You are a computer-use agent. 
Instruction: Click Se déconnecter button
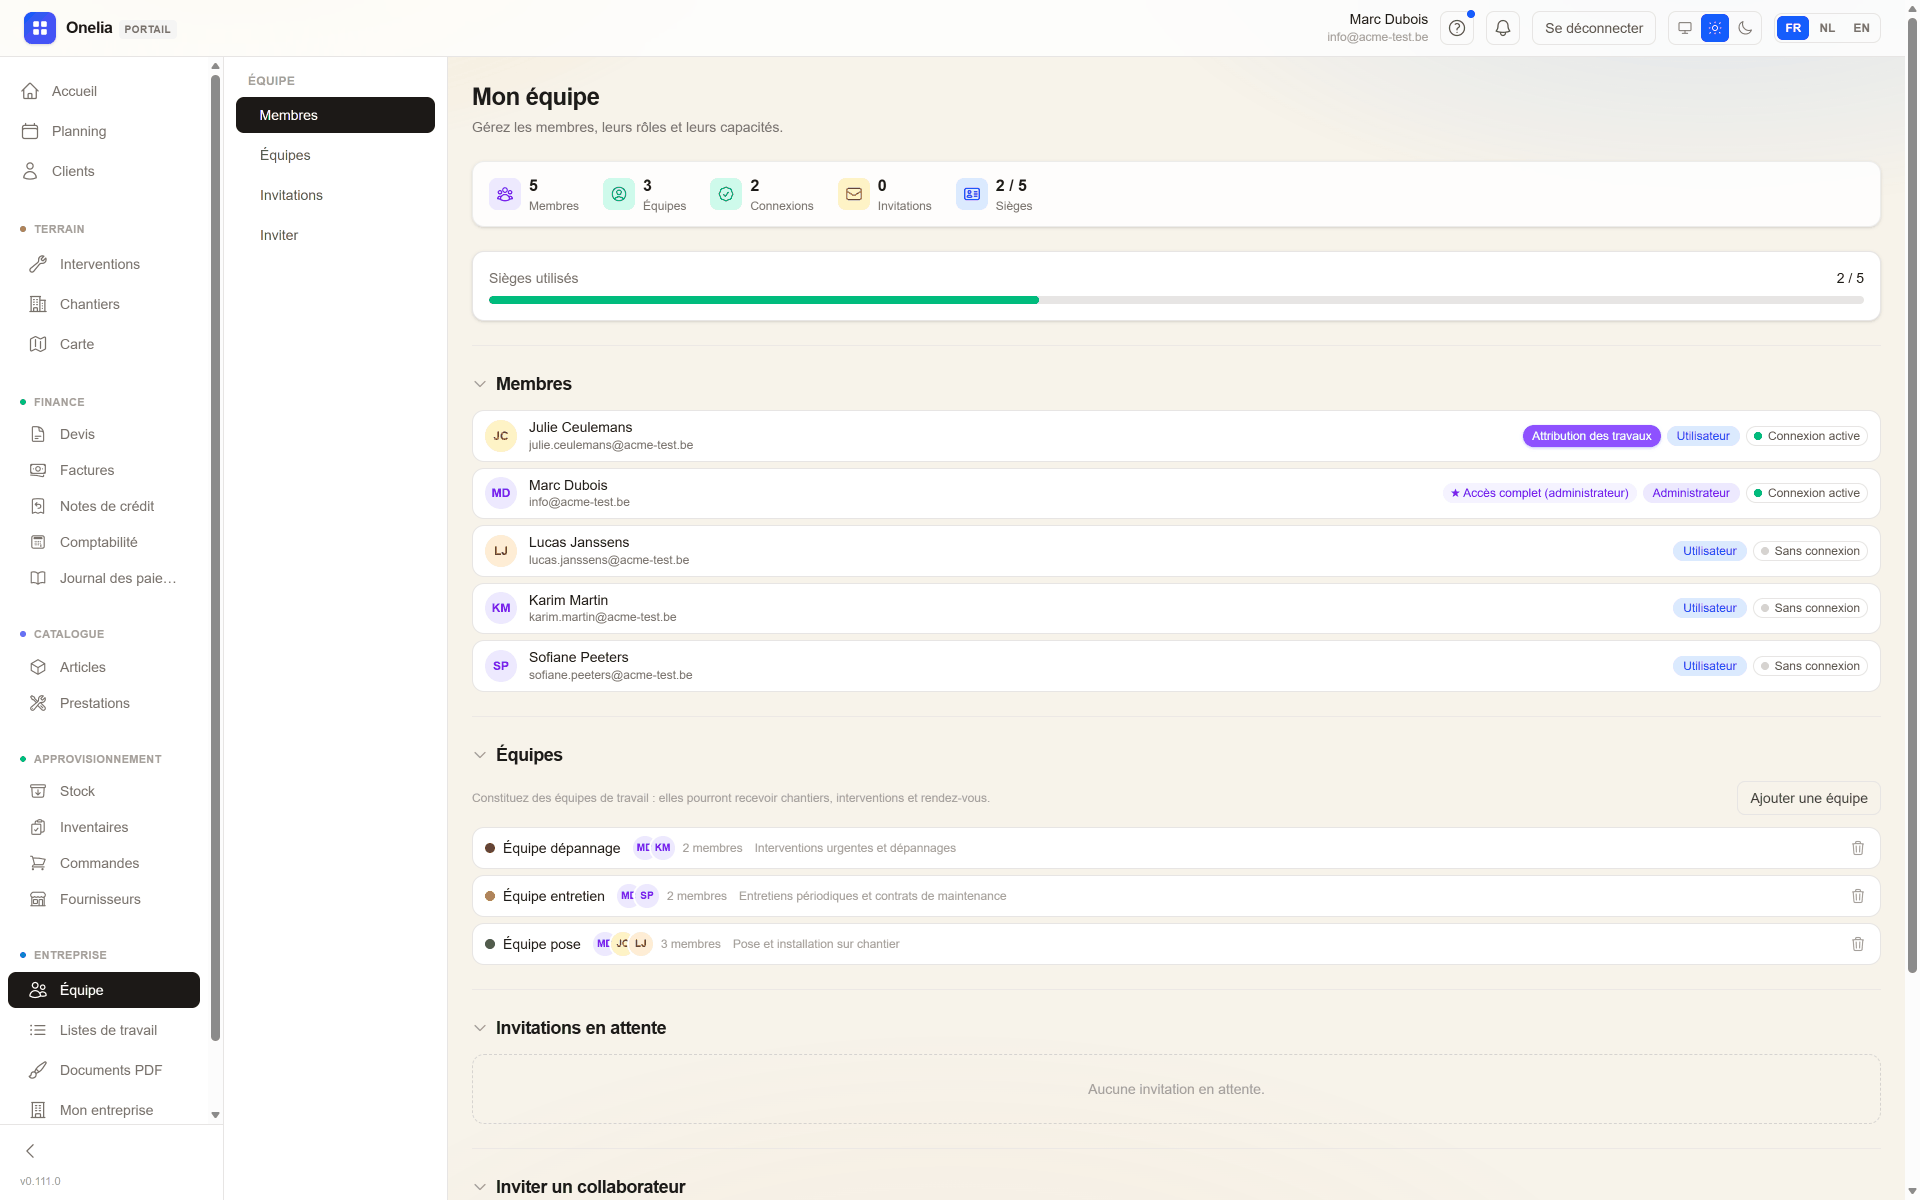click(1594, 28)
